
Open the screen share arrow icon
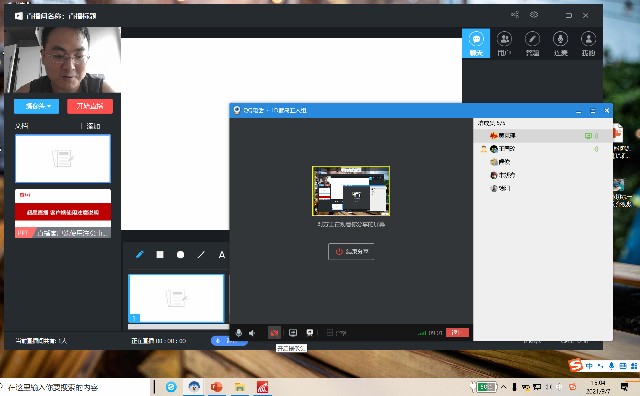pyautogui.click(x=293, y=333)
